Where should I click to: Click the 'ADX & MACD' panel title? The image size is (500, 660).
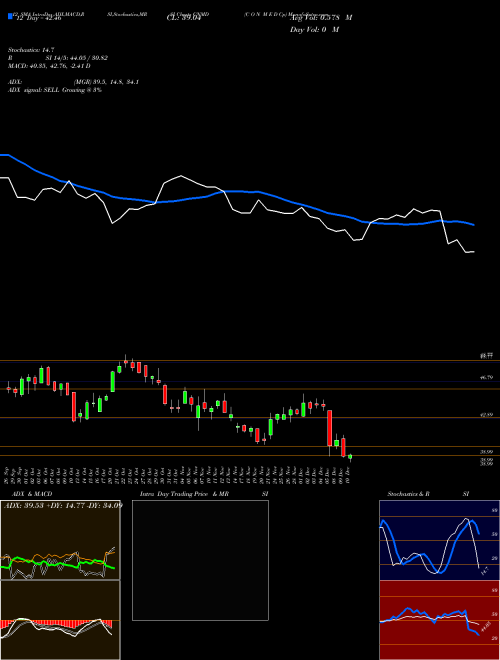[32, 494]
